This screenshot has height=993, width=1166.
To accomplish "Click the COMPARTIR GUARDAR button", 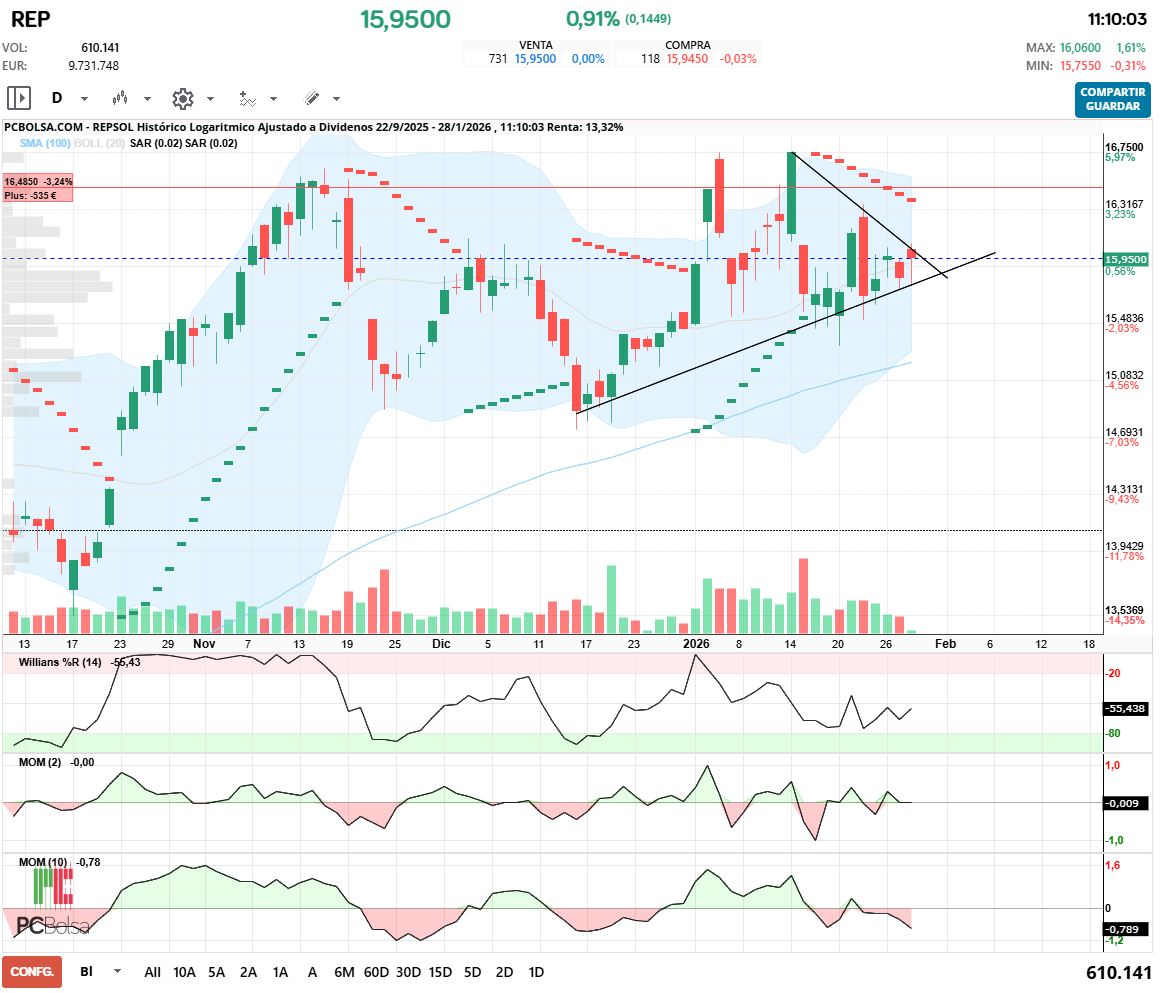I will [x=1112, y=100].
